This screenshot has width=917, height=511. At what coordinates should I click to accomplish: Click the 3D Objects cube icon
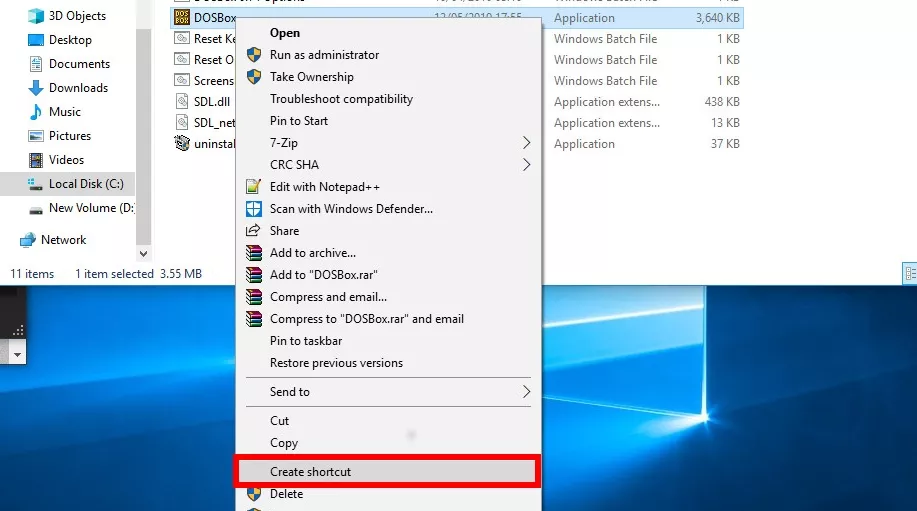pyautogui.click(x=36, y=16)
